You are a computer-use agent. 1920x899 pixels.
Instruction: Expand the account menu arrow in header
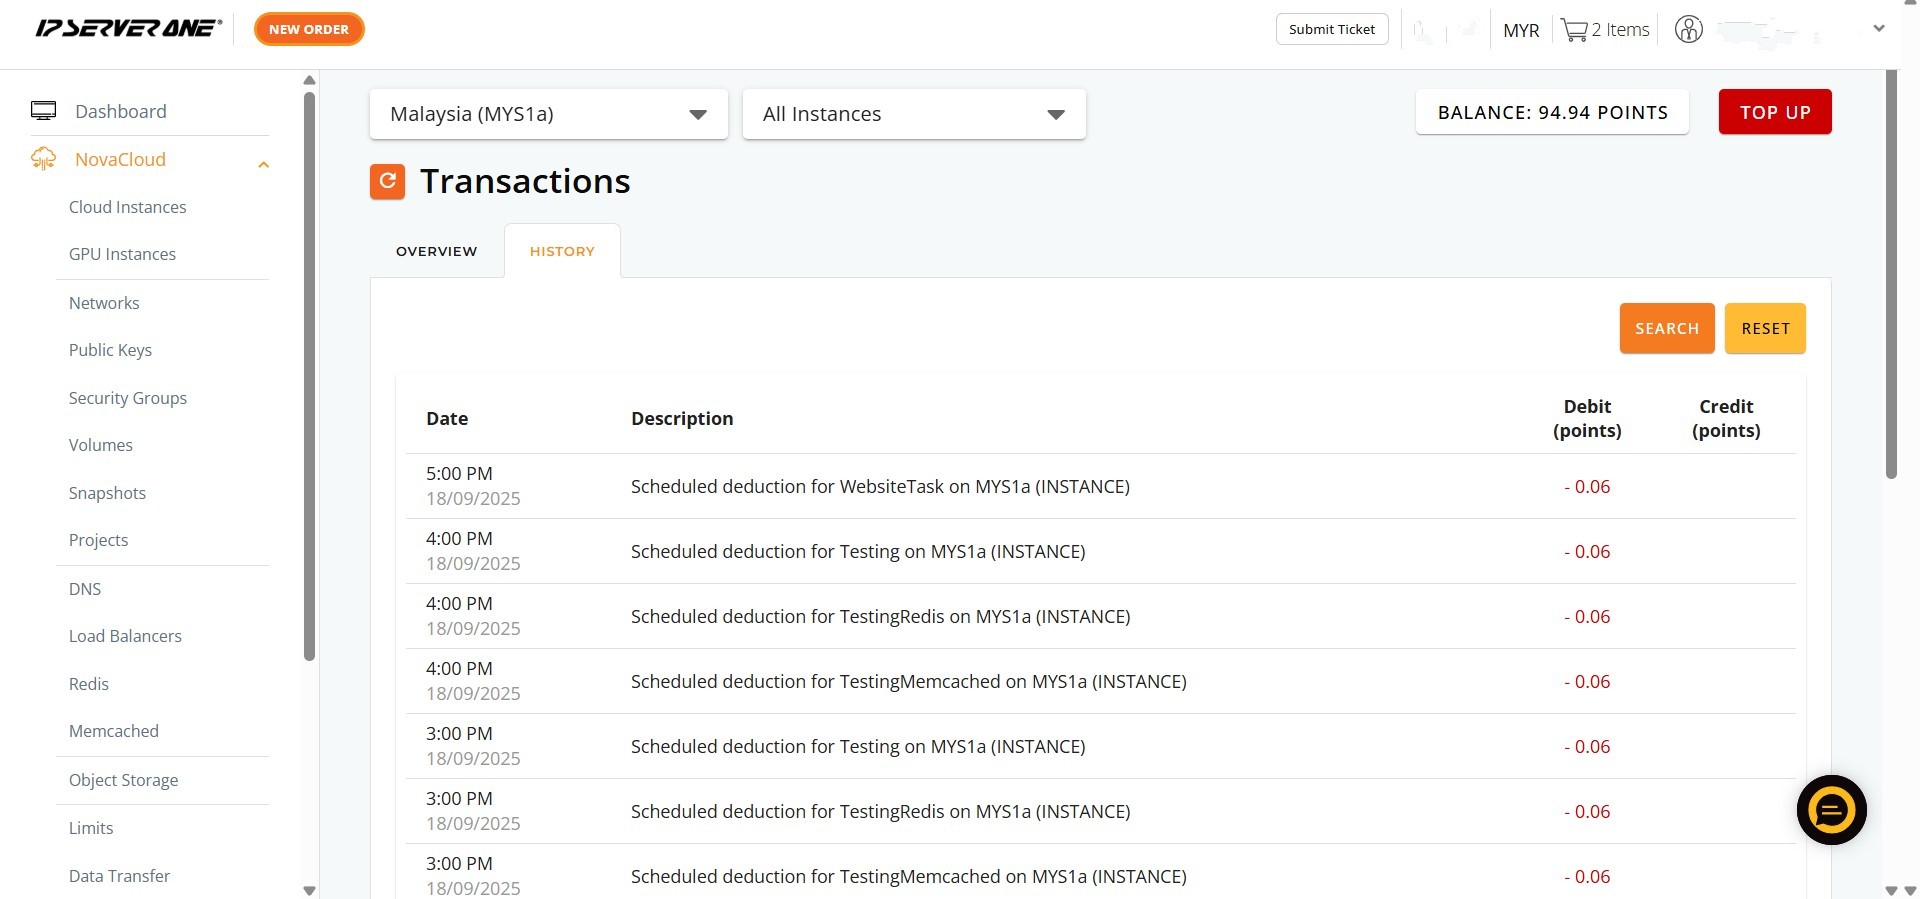1878,29
